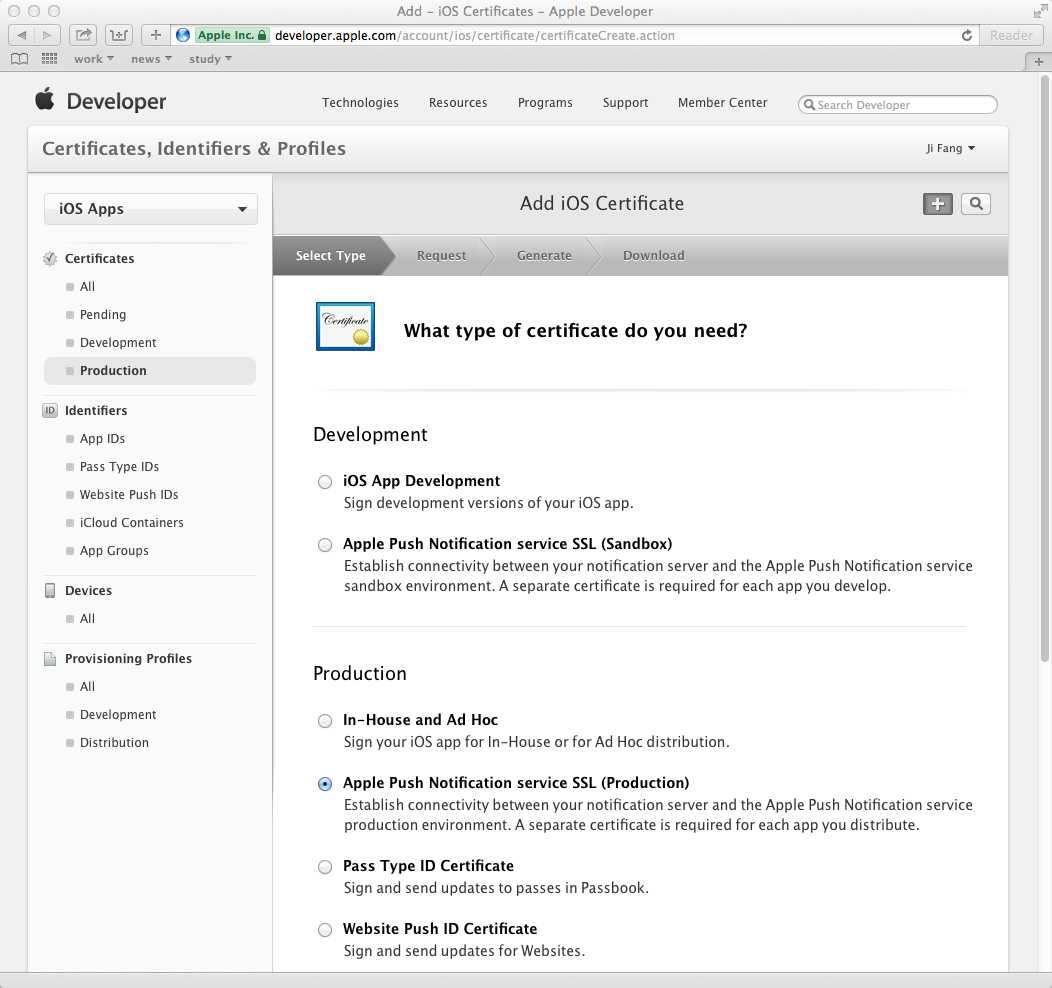Open the Share toolbar icon
1052x988 pixels.
coord(83,35)
